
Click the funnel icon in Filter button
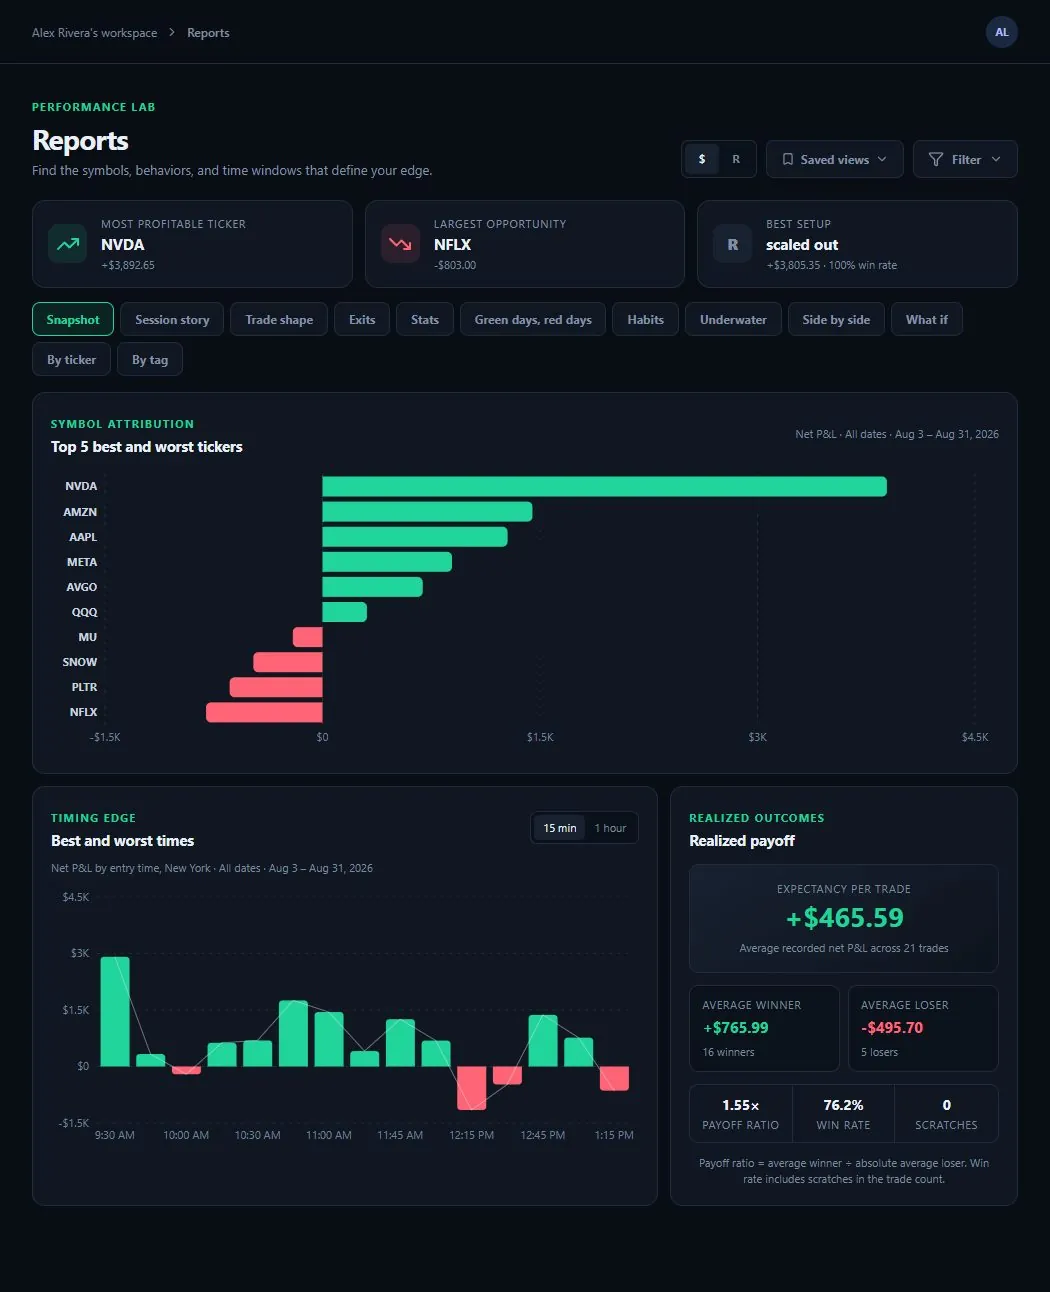point(936,159)
